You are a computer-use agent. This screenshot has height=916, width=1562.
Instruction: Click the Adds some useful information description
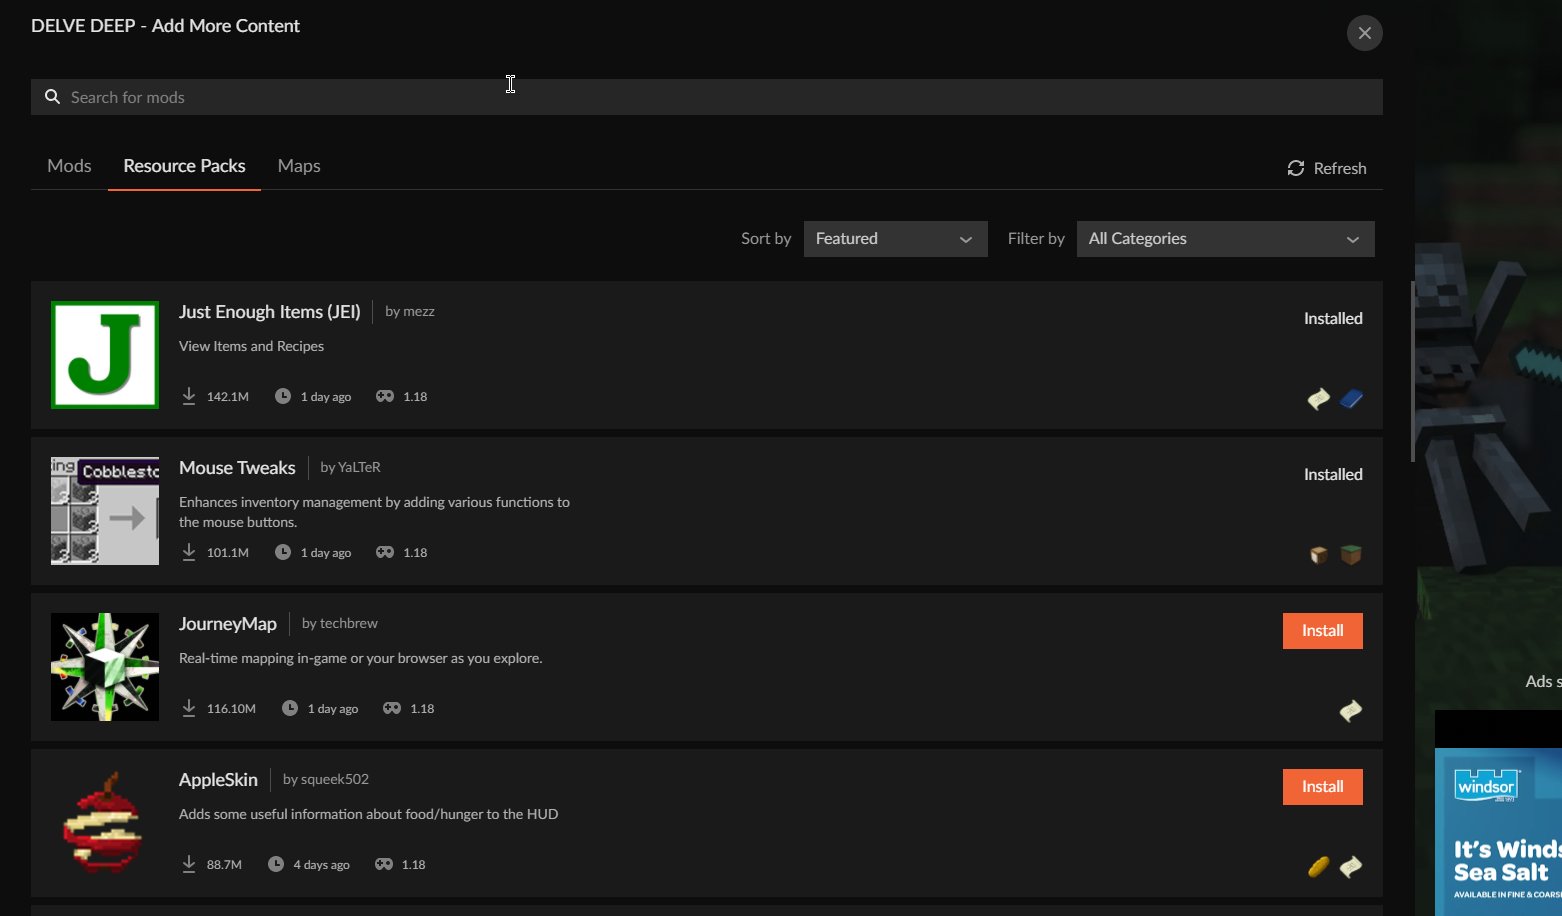tap(369, 814)
